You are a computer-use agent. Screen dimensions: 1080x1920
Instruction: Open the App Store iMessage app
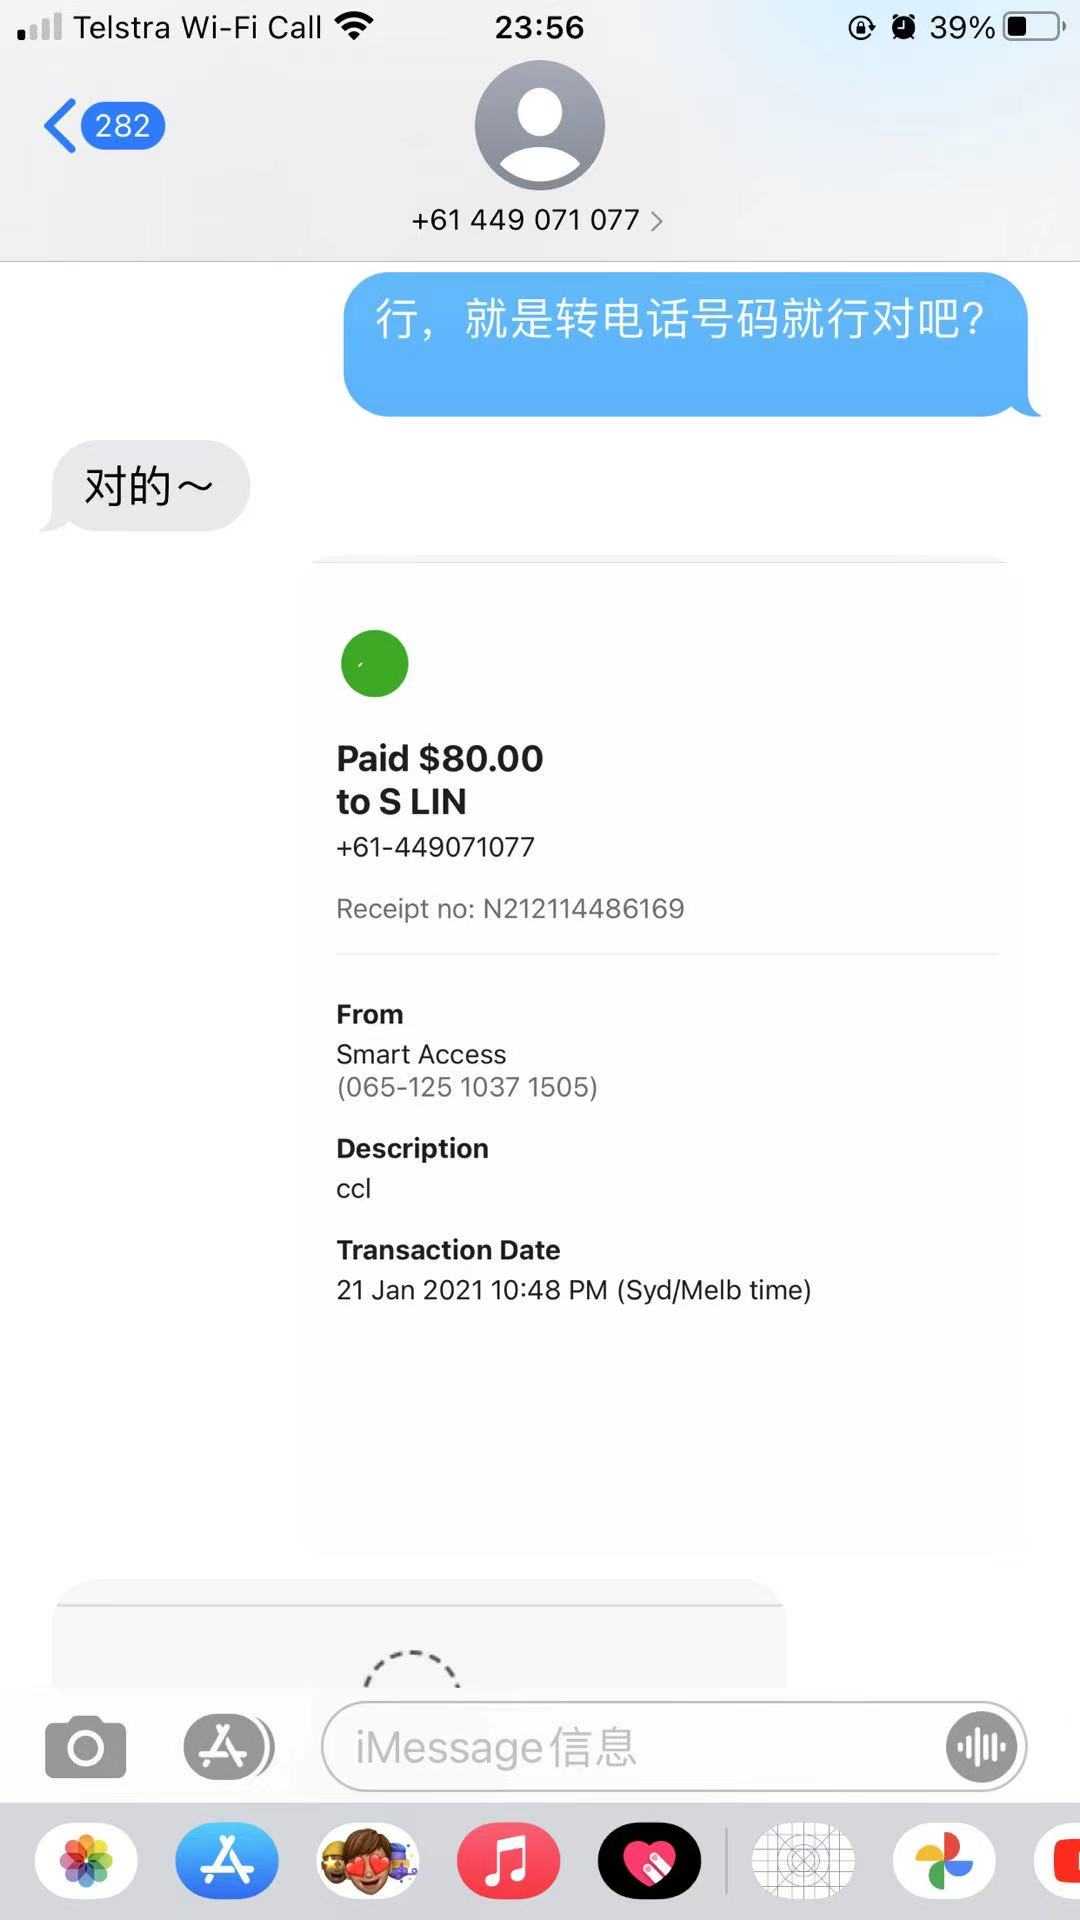tap(227, 1861)
